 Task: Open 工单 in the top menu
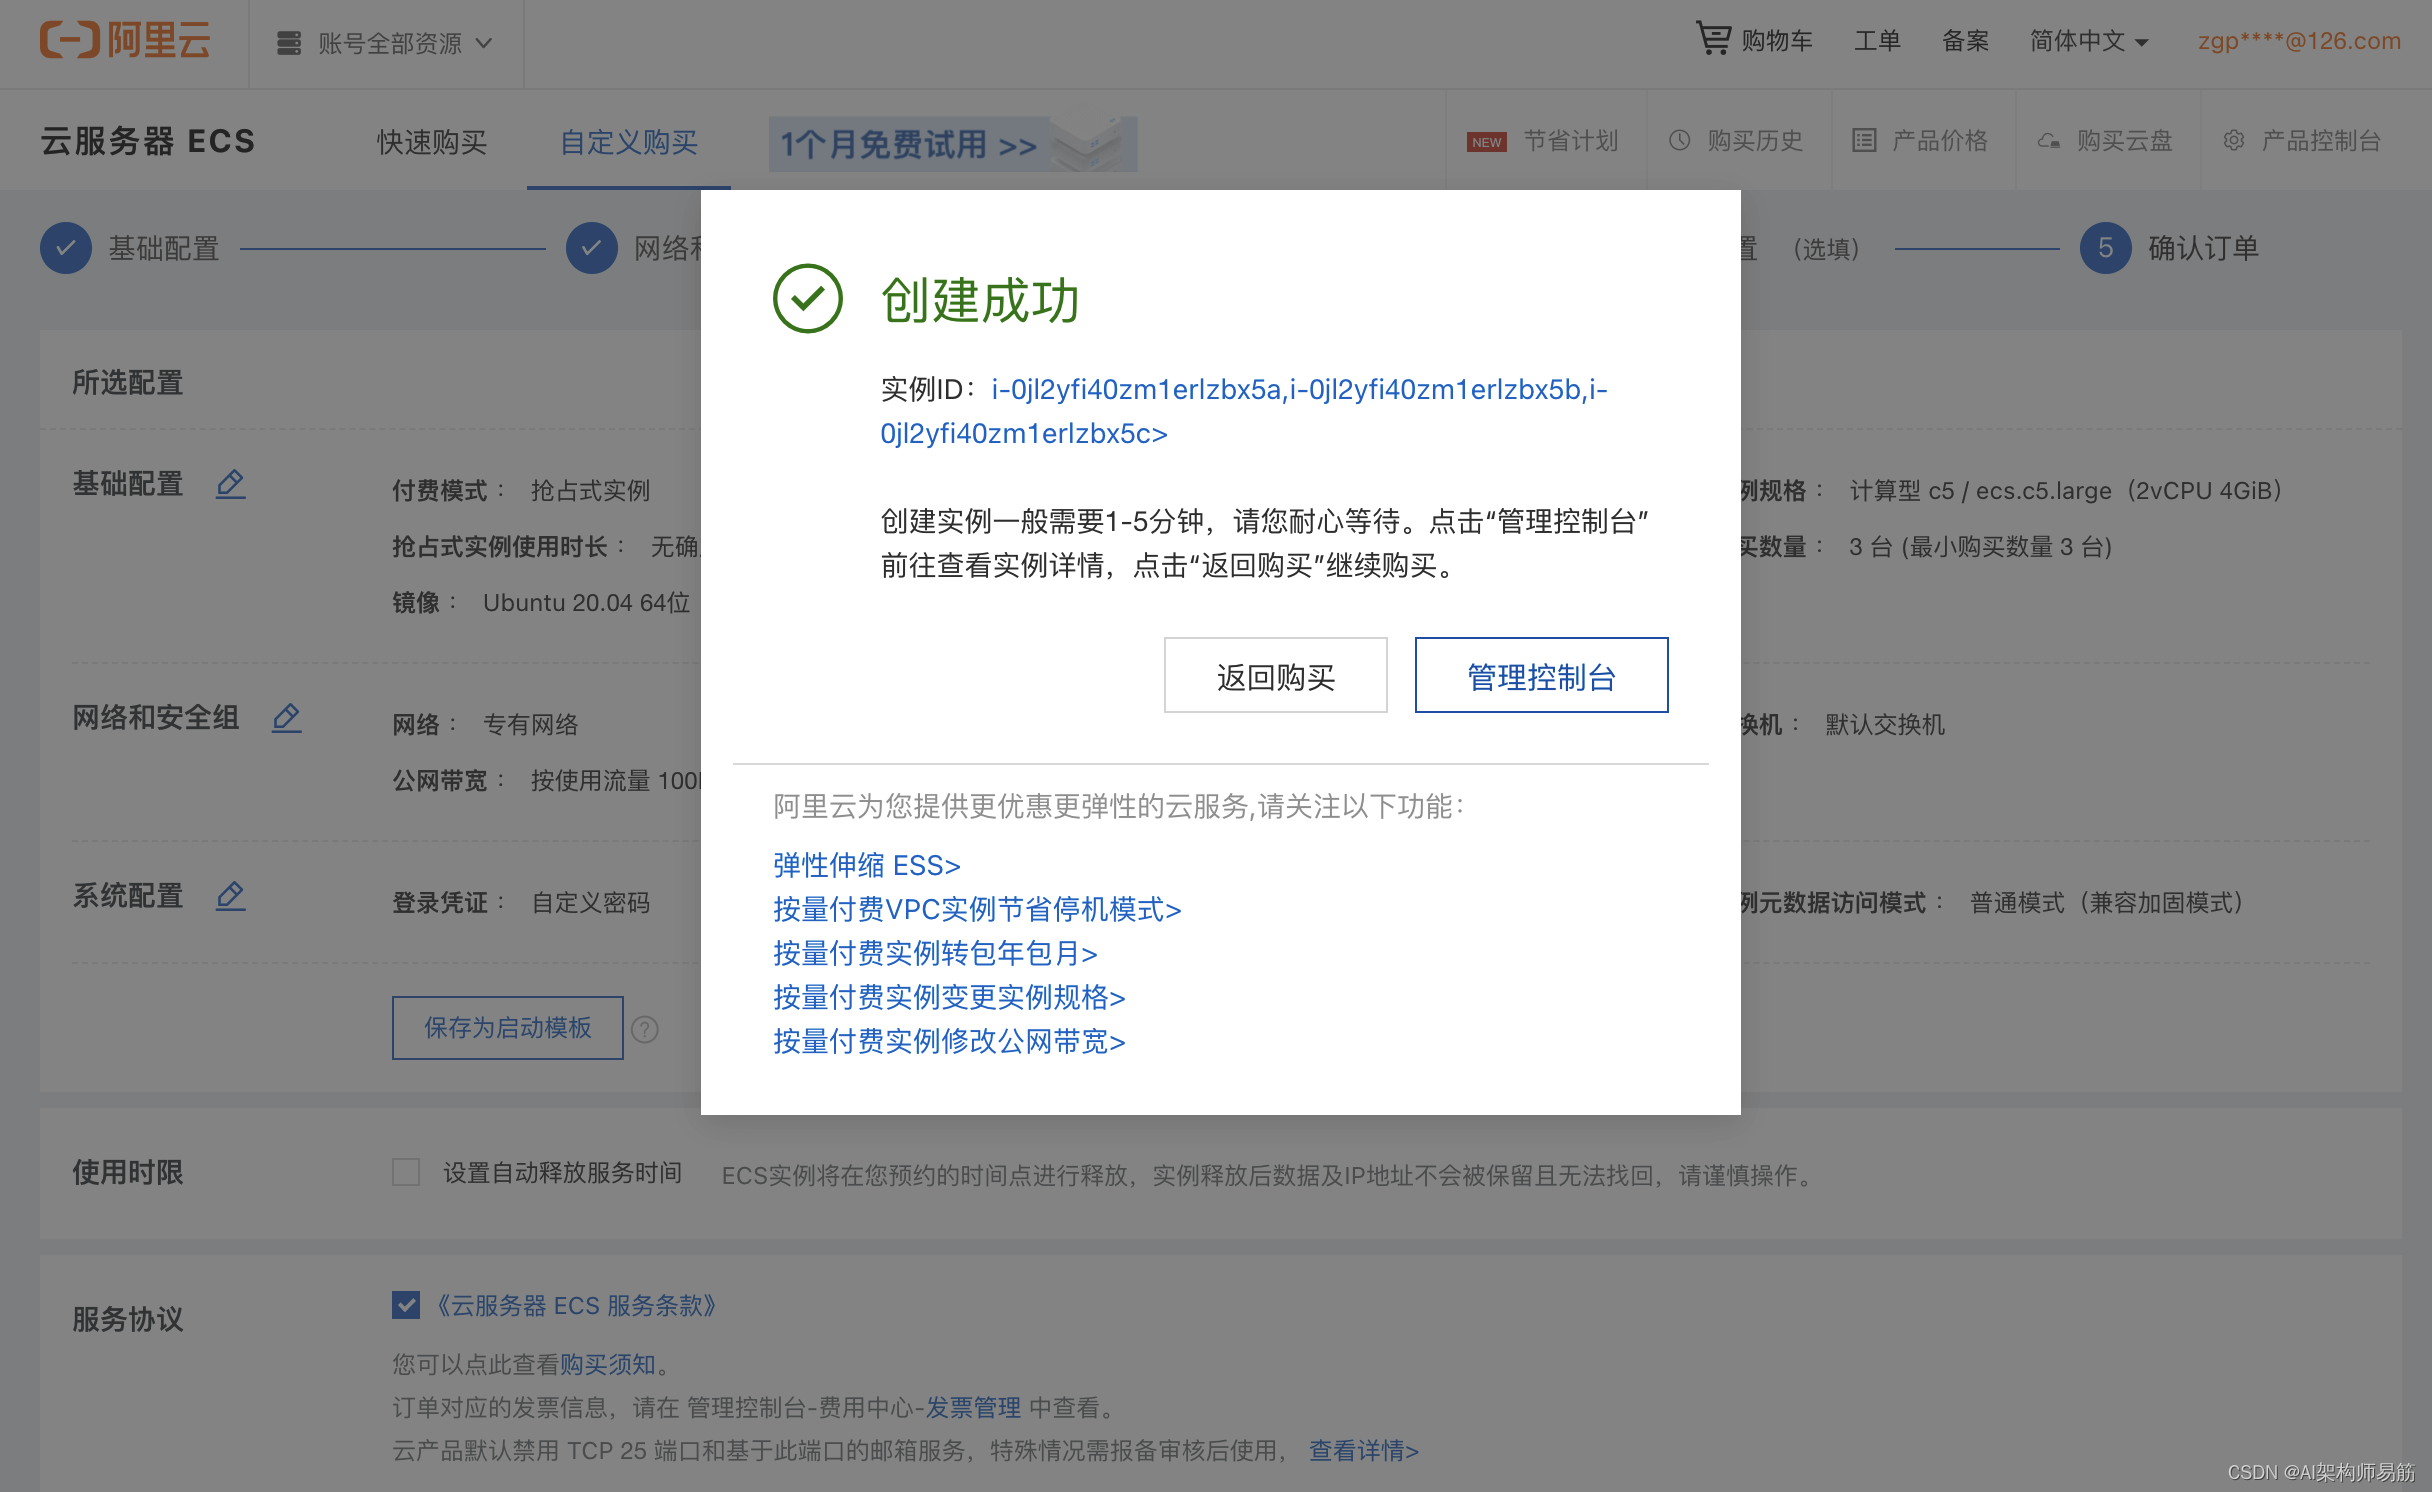pos(1877,41)
